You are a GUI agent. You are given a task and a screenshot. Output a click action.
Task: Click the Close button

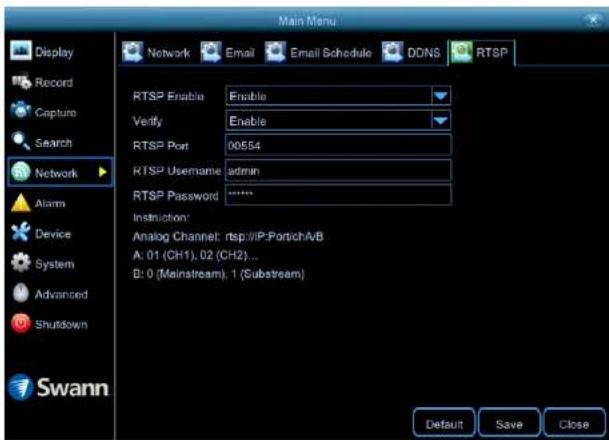(574, 424)
